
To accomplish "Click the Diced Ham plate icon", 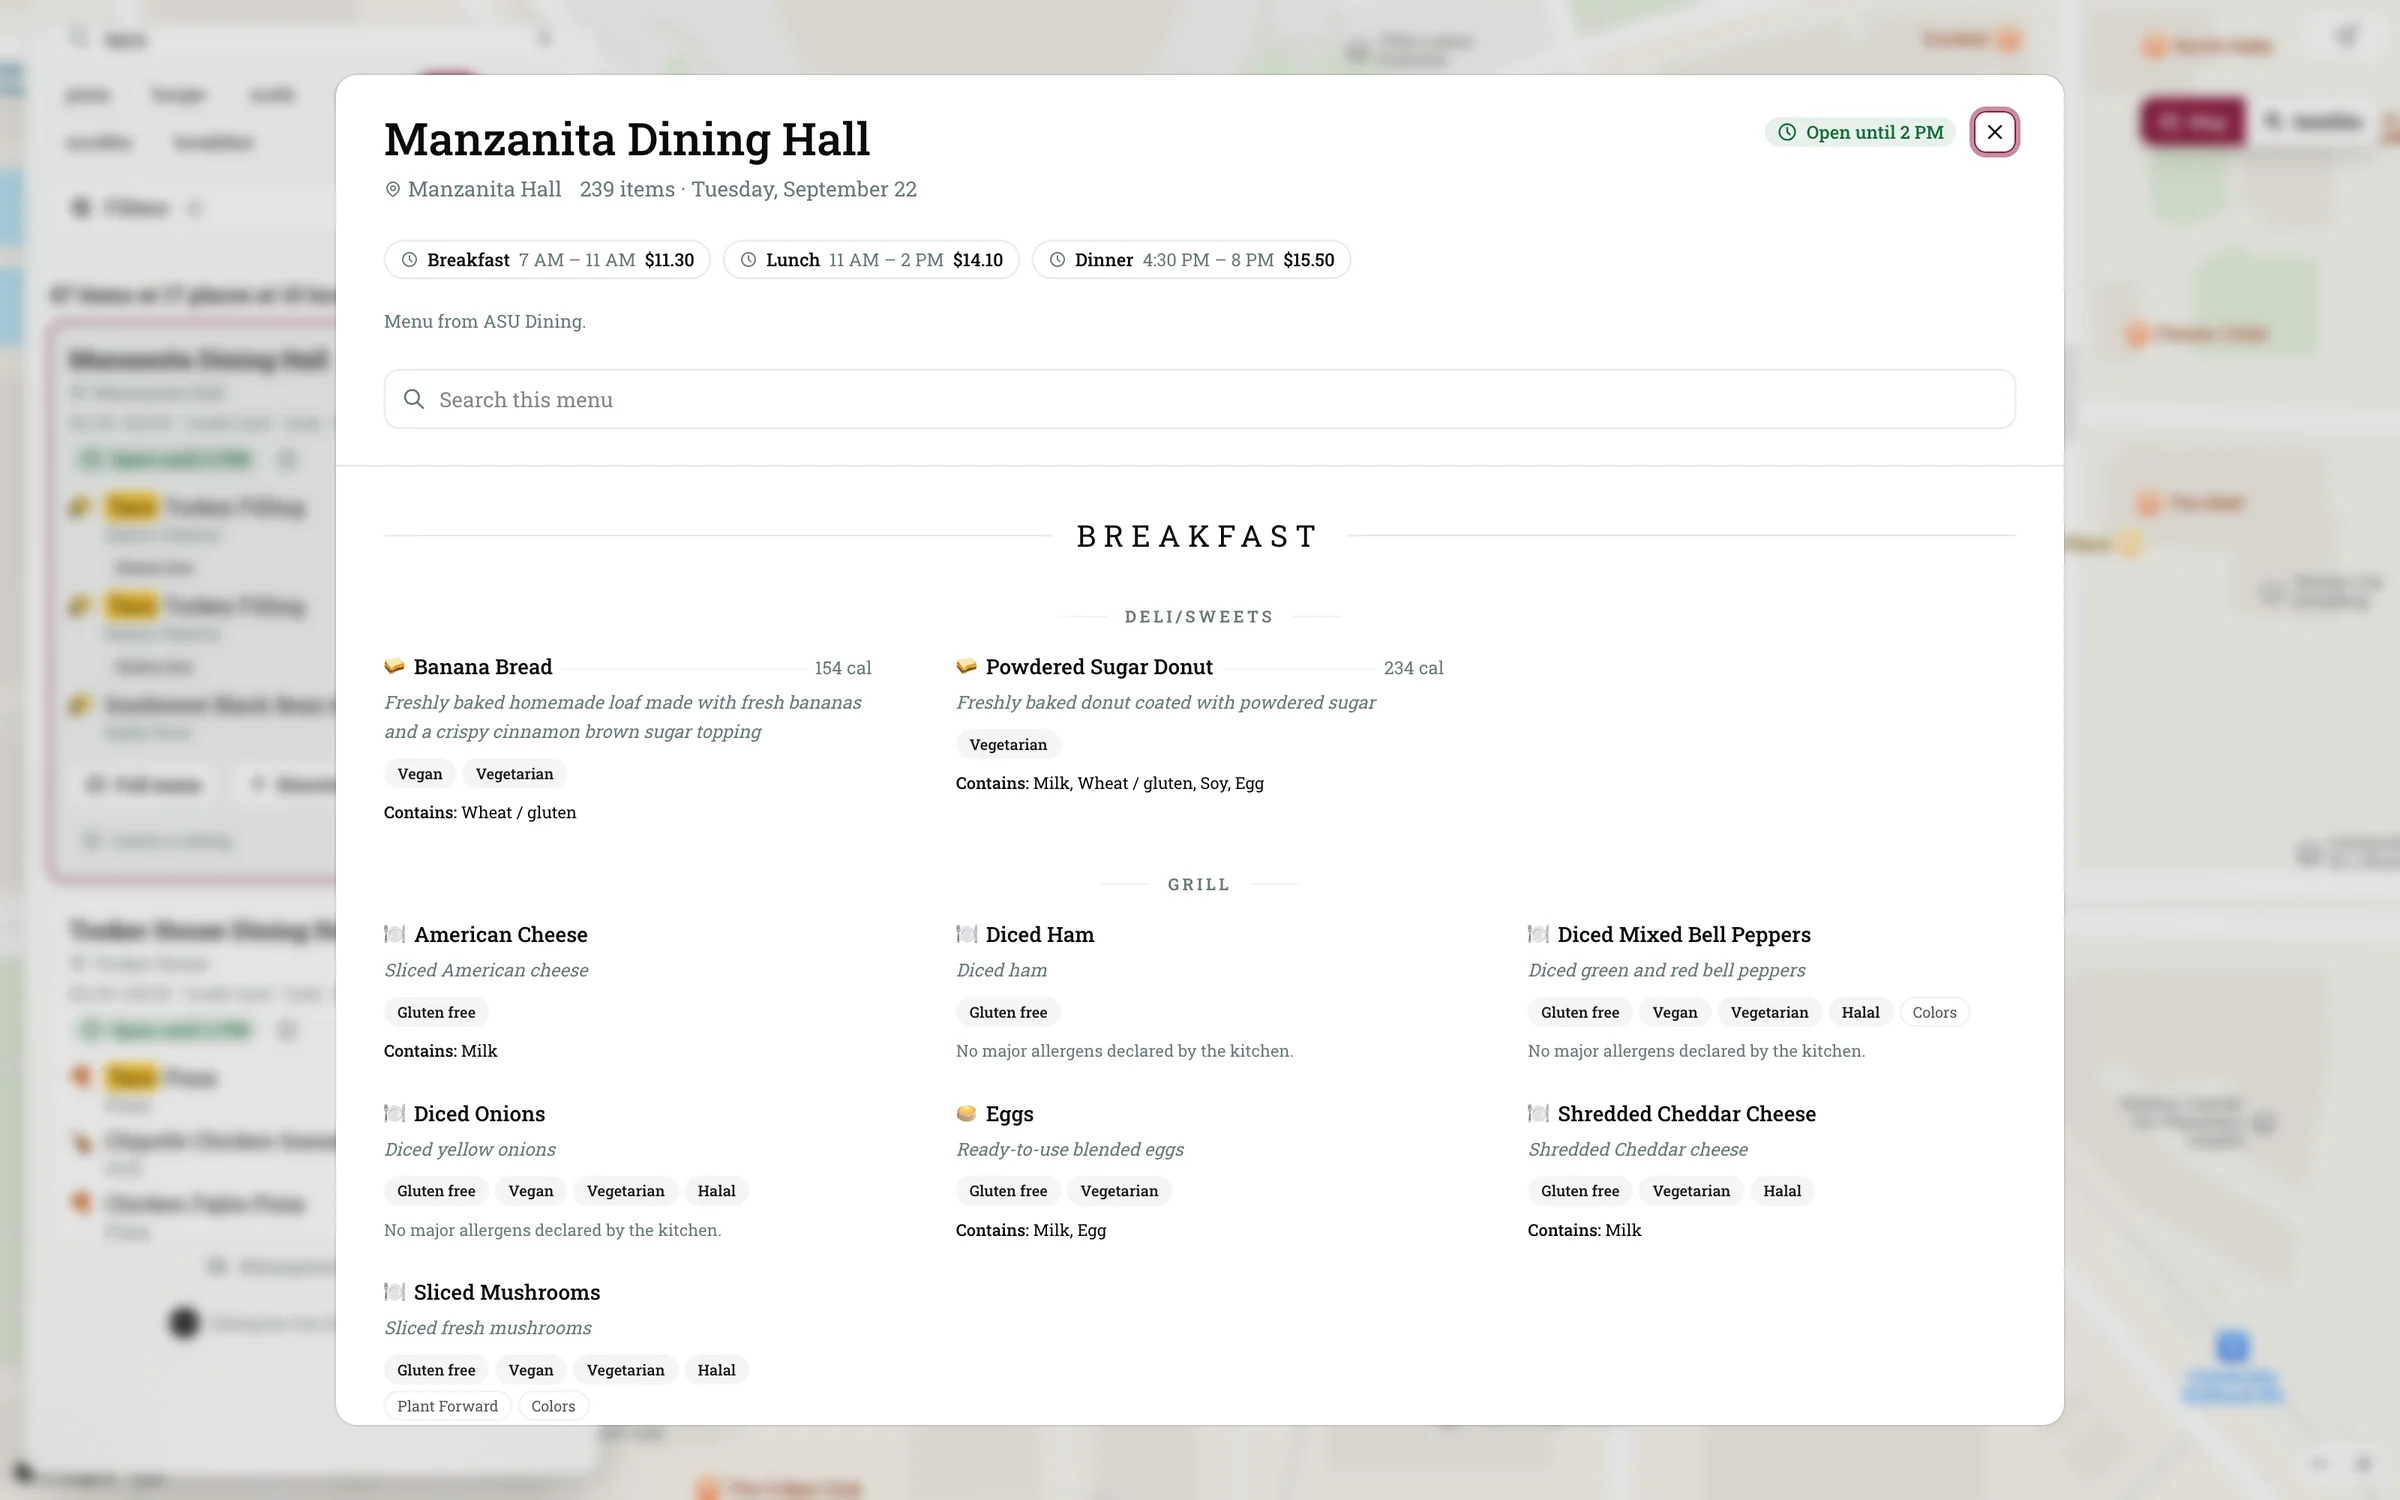I will 966,934.
